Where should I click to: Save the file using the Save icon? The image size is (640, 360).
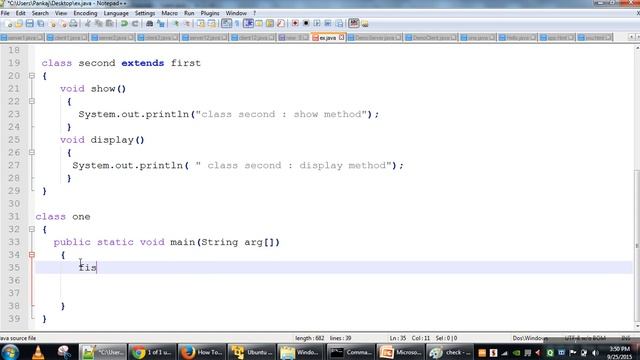(x=29, y=24)
